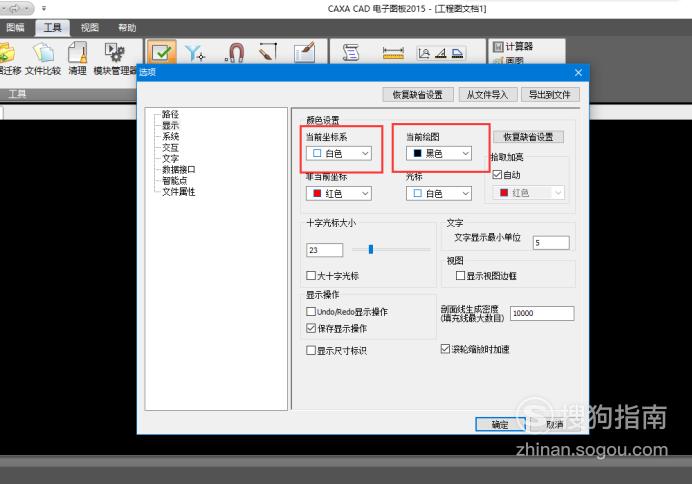Click the File Compare (文件比较) icon
This screenshot has width=692, height=484.
pos(44,53)
